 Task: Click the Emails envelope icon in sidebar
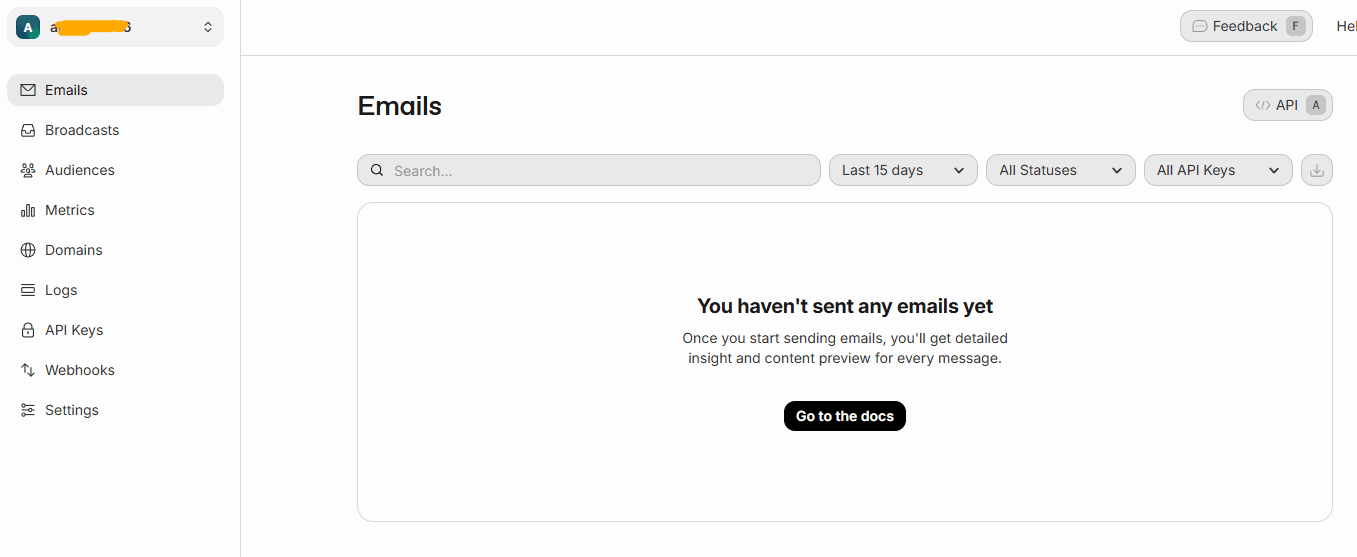(x=28, y=90)
